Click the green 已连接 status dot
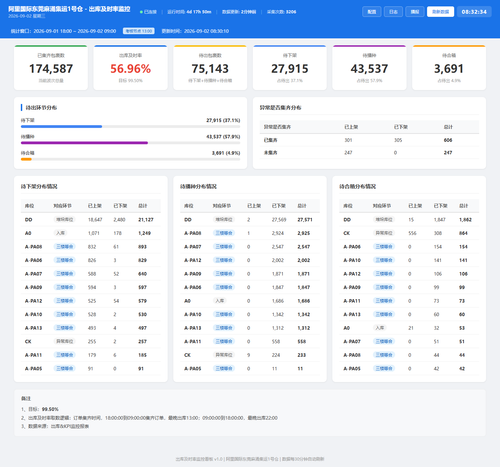The image size is (500, 467). (x=141, y=12)
